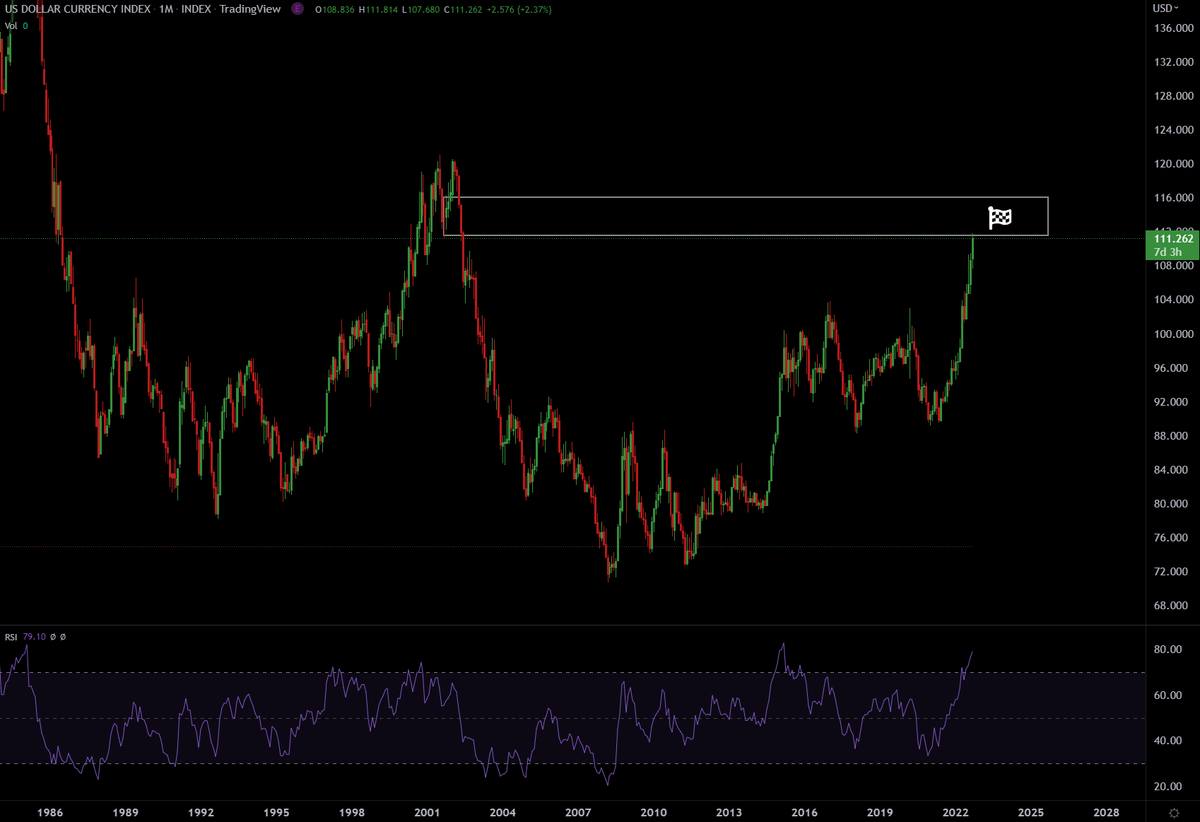Click the purple E badge next to TradingView
Image resolution: width=1200 pixels, height=822 pixels.
(x=298, y=9)
